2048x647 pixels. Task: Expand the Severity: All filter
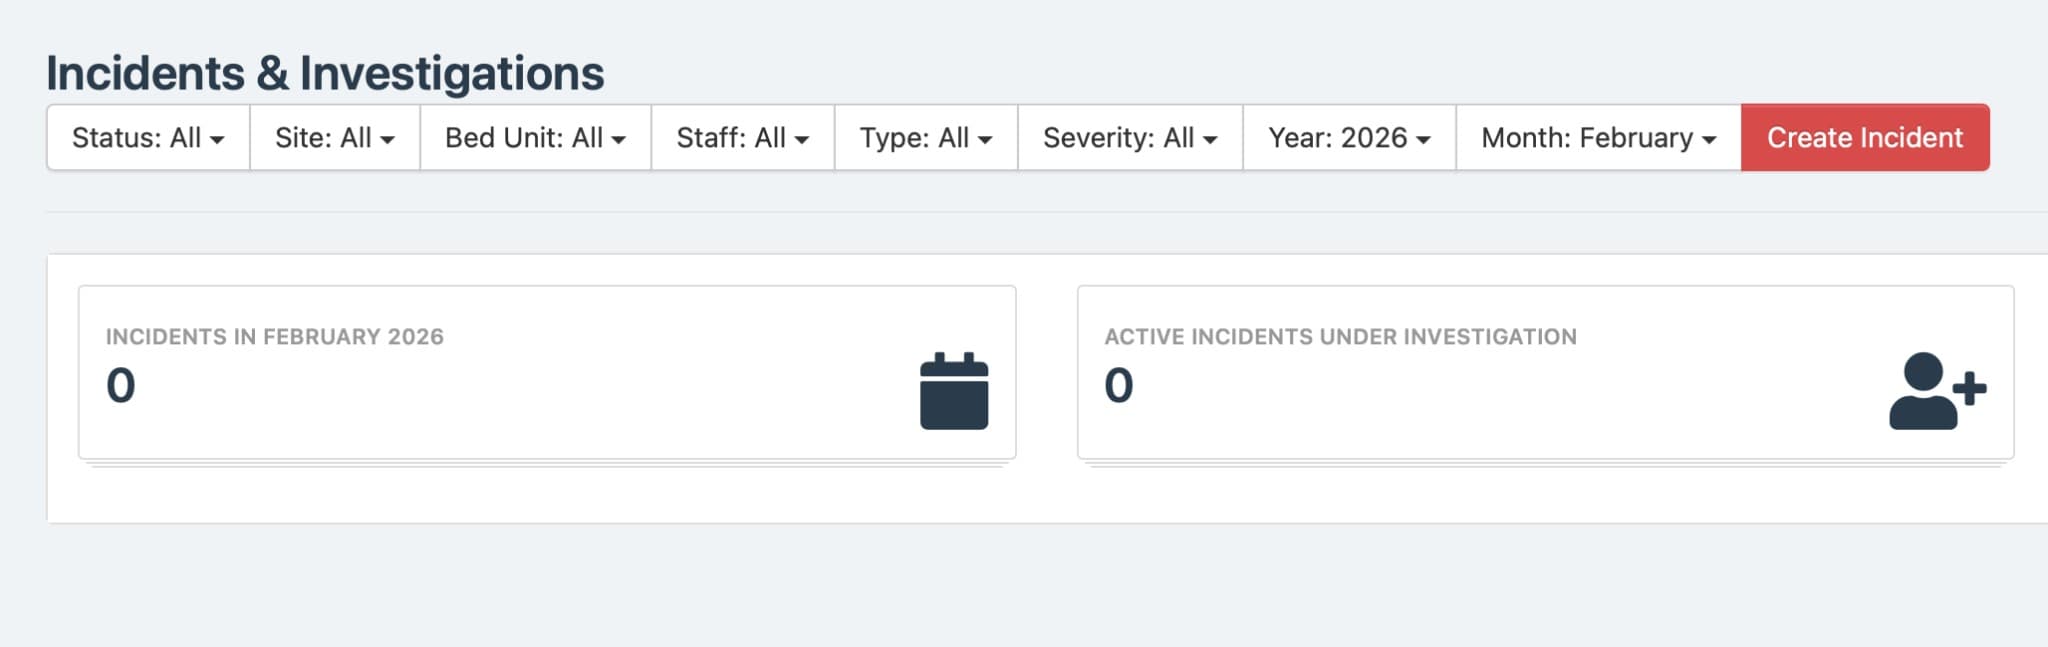tap(1128, 138)
